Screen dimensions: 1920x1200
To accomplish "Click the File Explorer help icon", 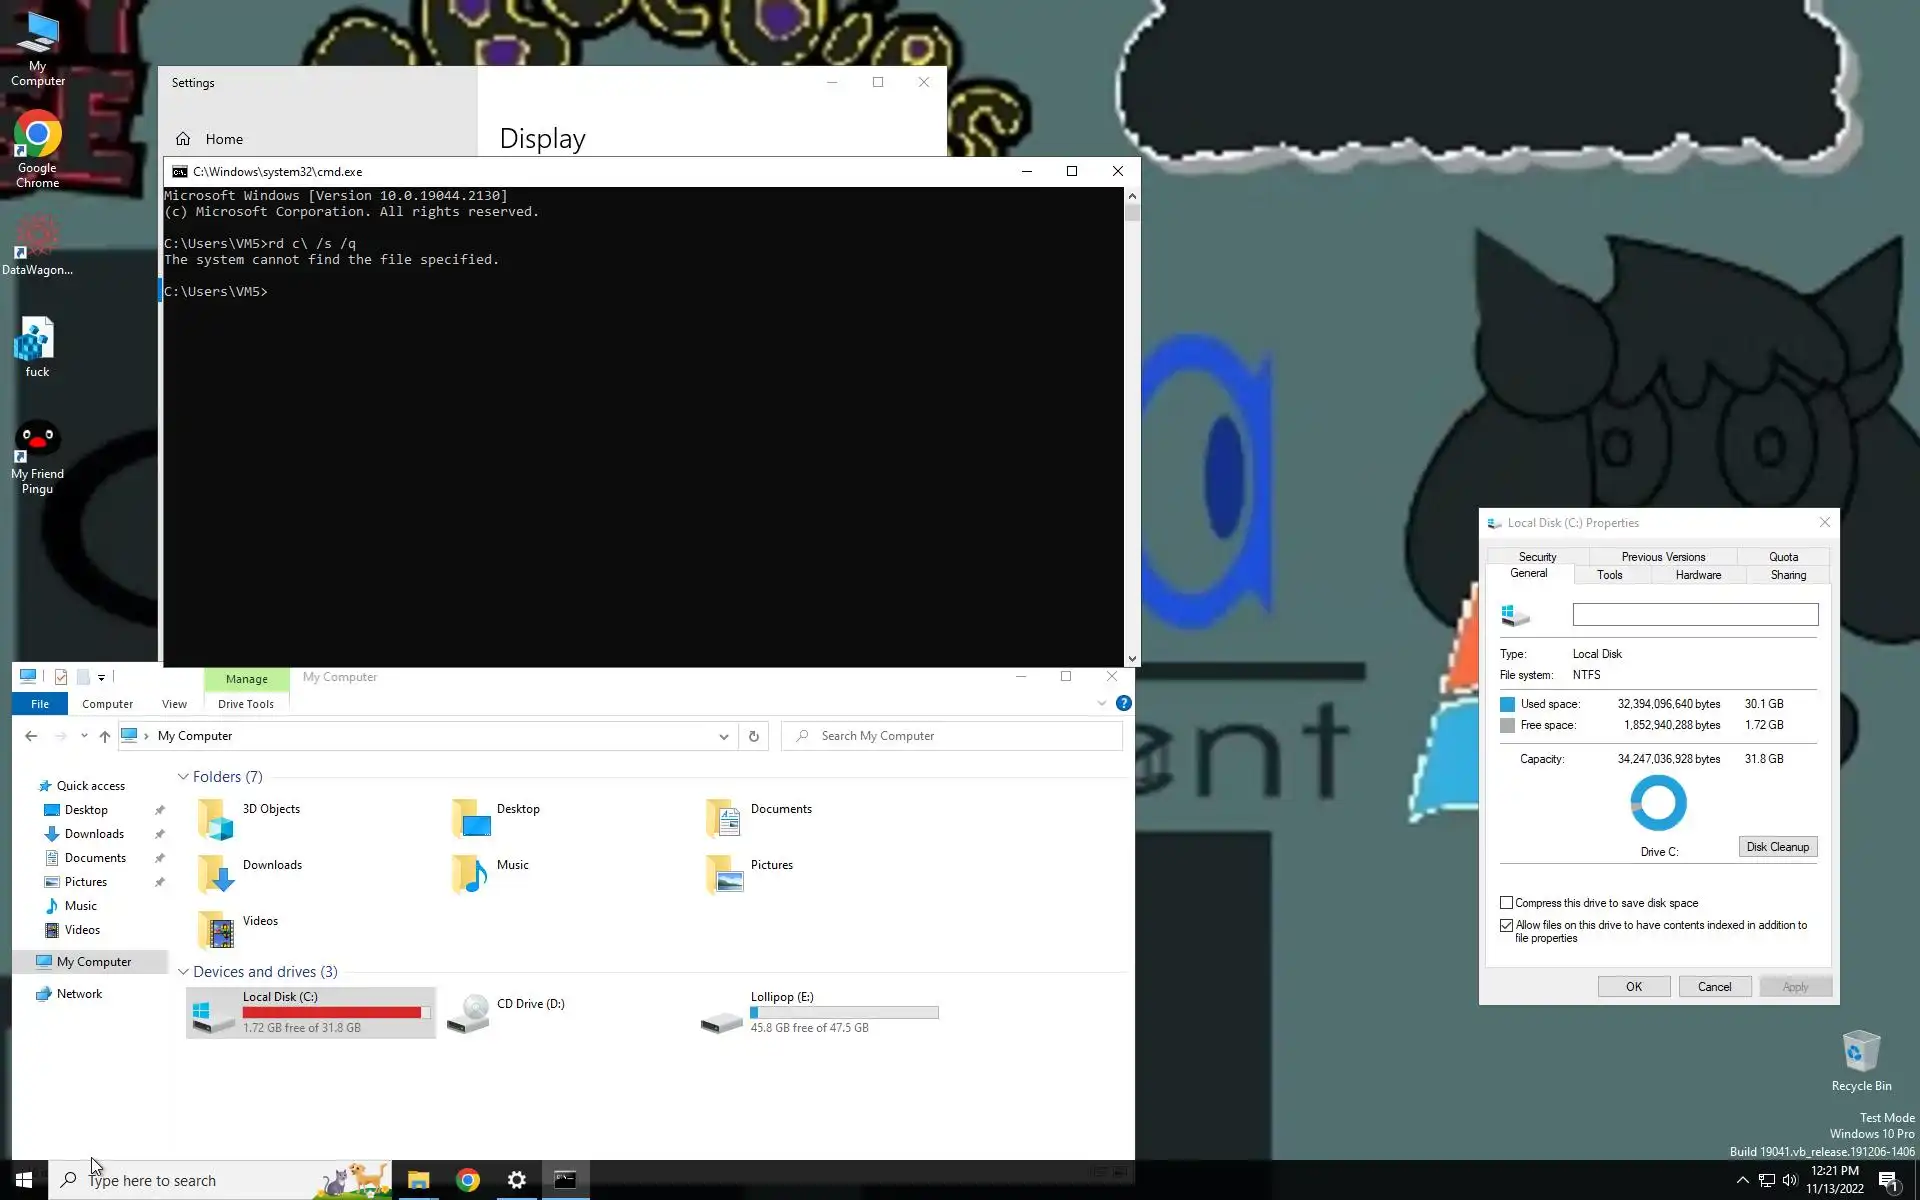I will 1123,704.
